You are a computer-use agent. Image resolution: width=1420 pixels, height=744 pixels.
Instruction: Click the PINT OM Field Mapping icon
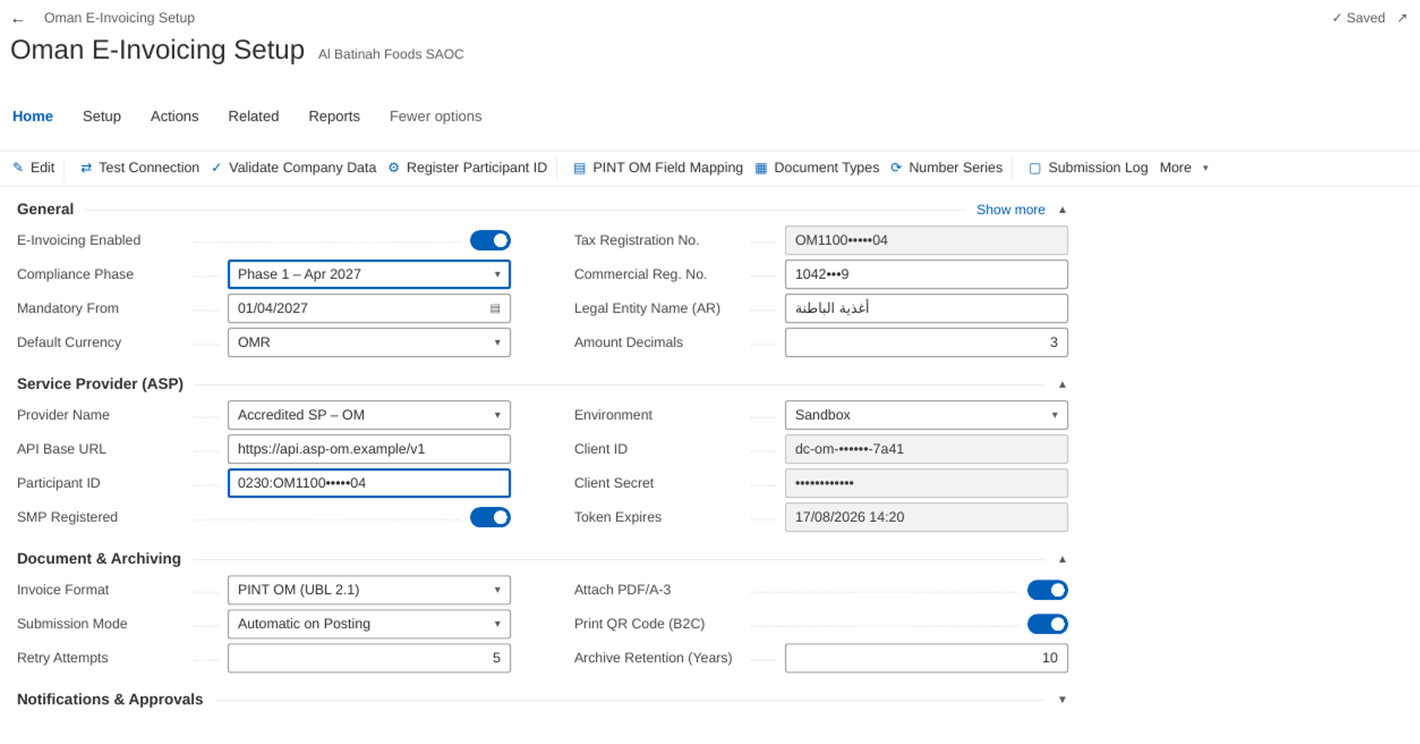579,168
